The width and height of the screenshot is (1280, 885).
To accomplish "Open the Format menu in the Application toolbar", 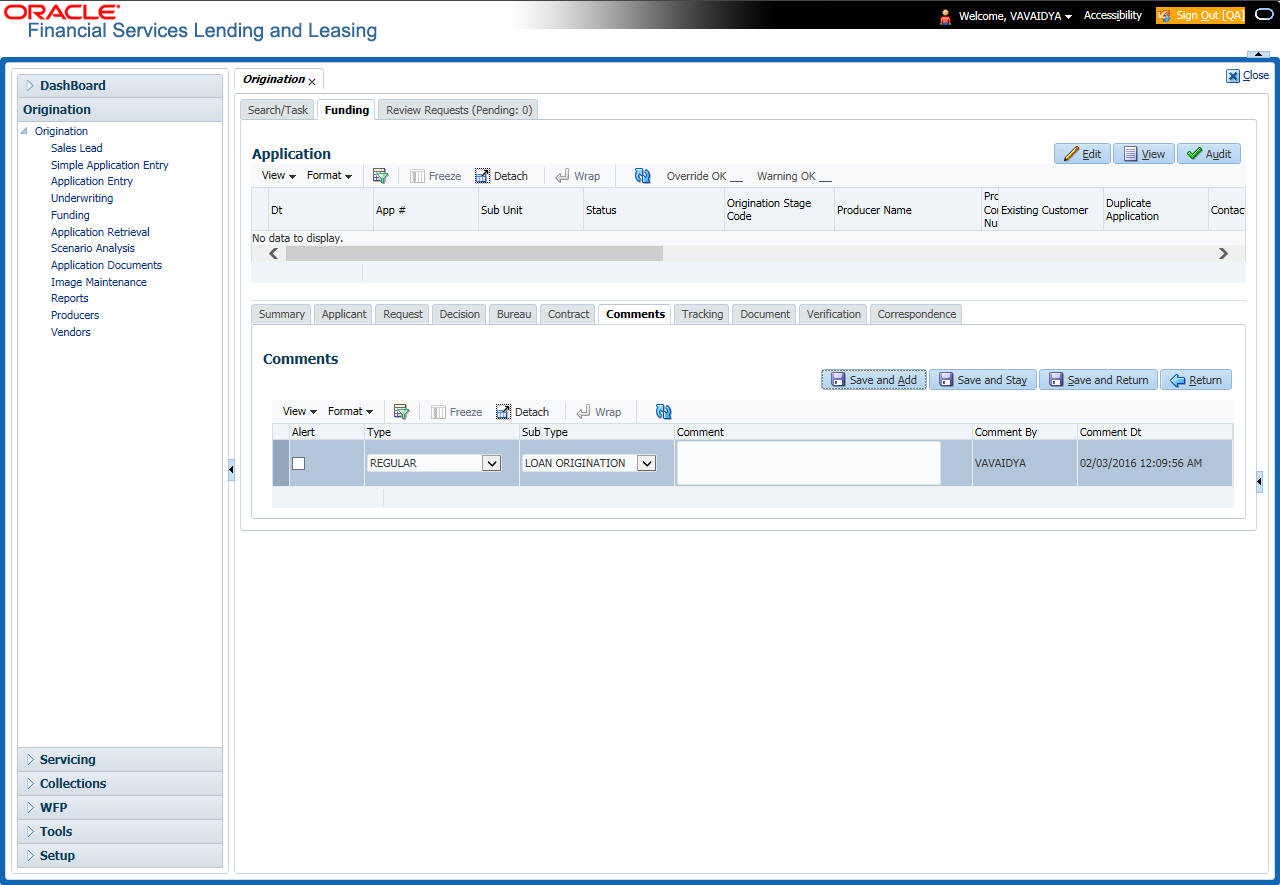I will pos(329,176).
